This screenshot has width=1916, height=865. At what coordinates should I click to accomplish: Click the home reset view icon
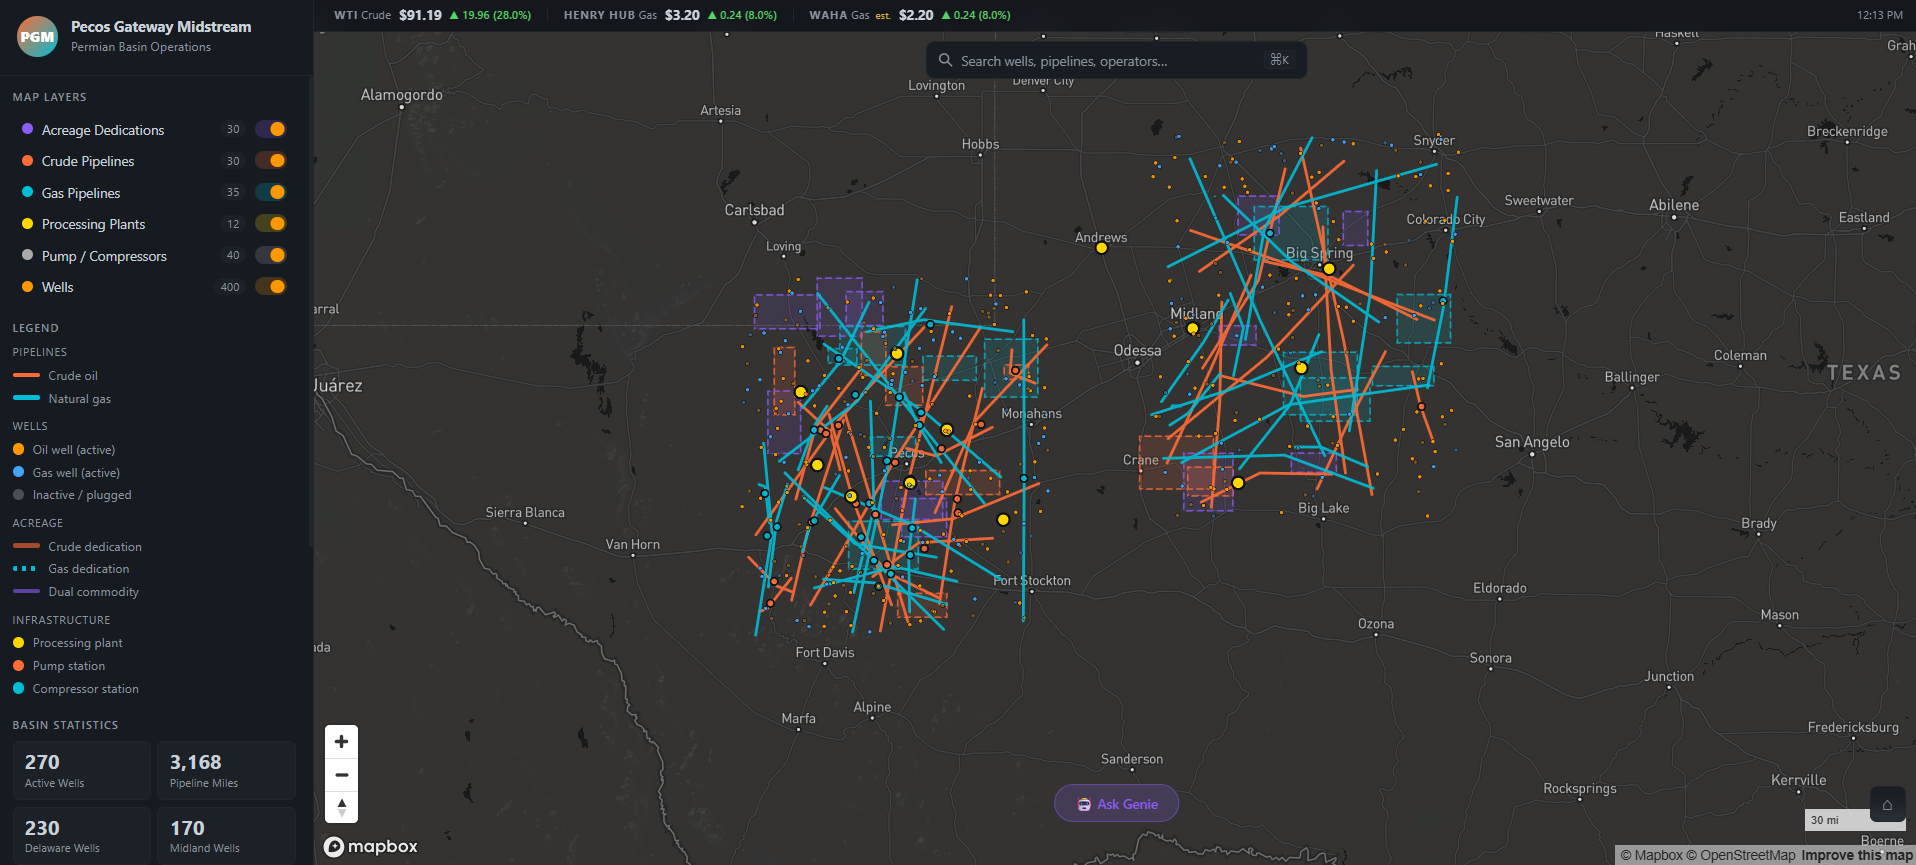coord(1887,805)
